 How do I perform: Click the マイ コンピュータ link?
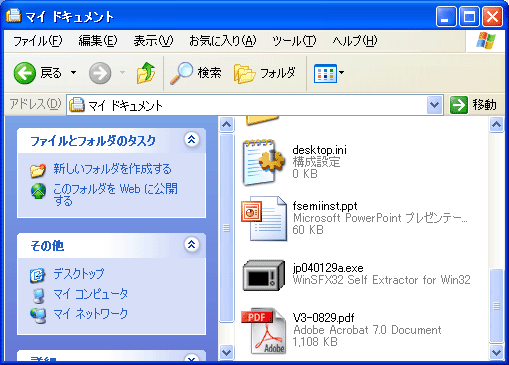[90, 294]
